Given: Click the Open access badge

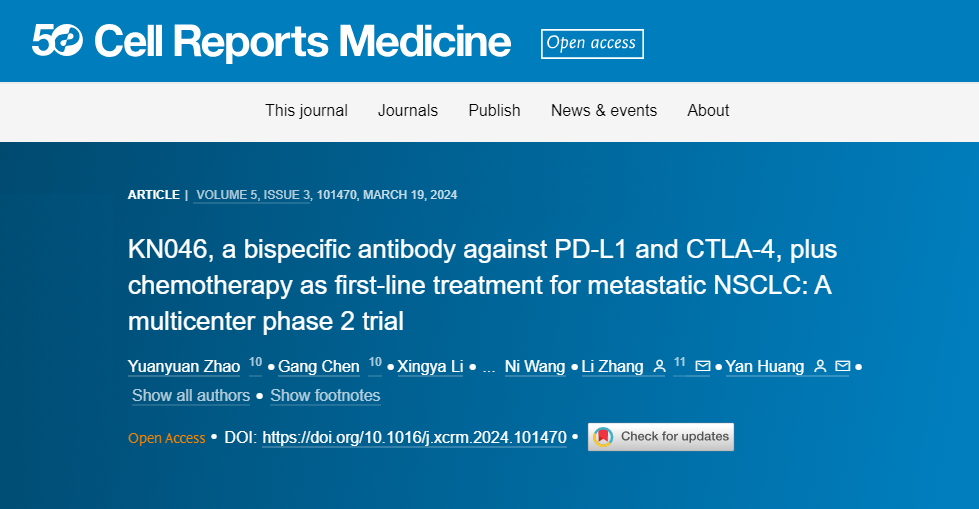Looking at the screenshot, I should 592,43.
